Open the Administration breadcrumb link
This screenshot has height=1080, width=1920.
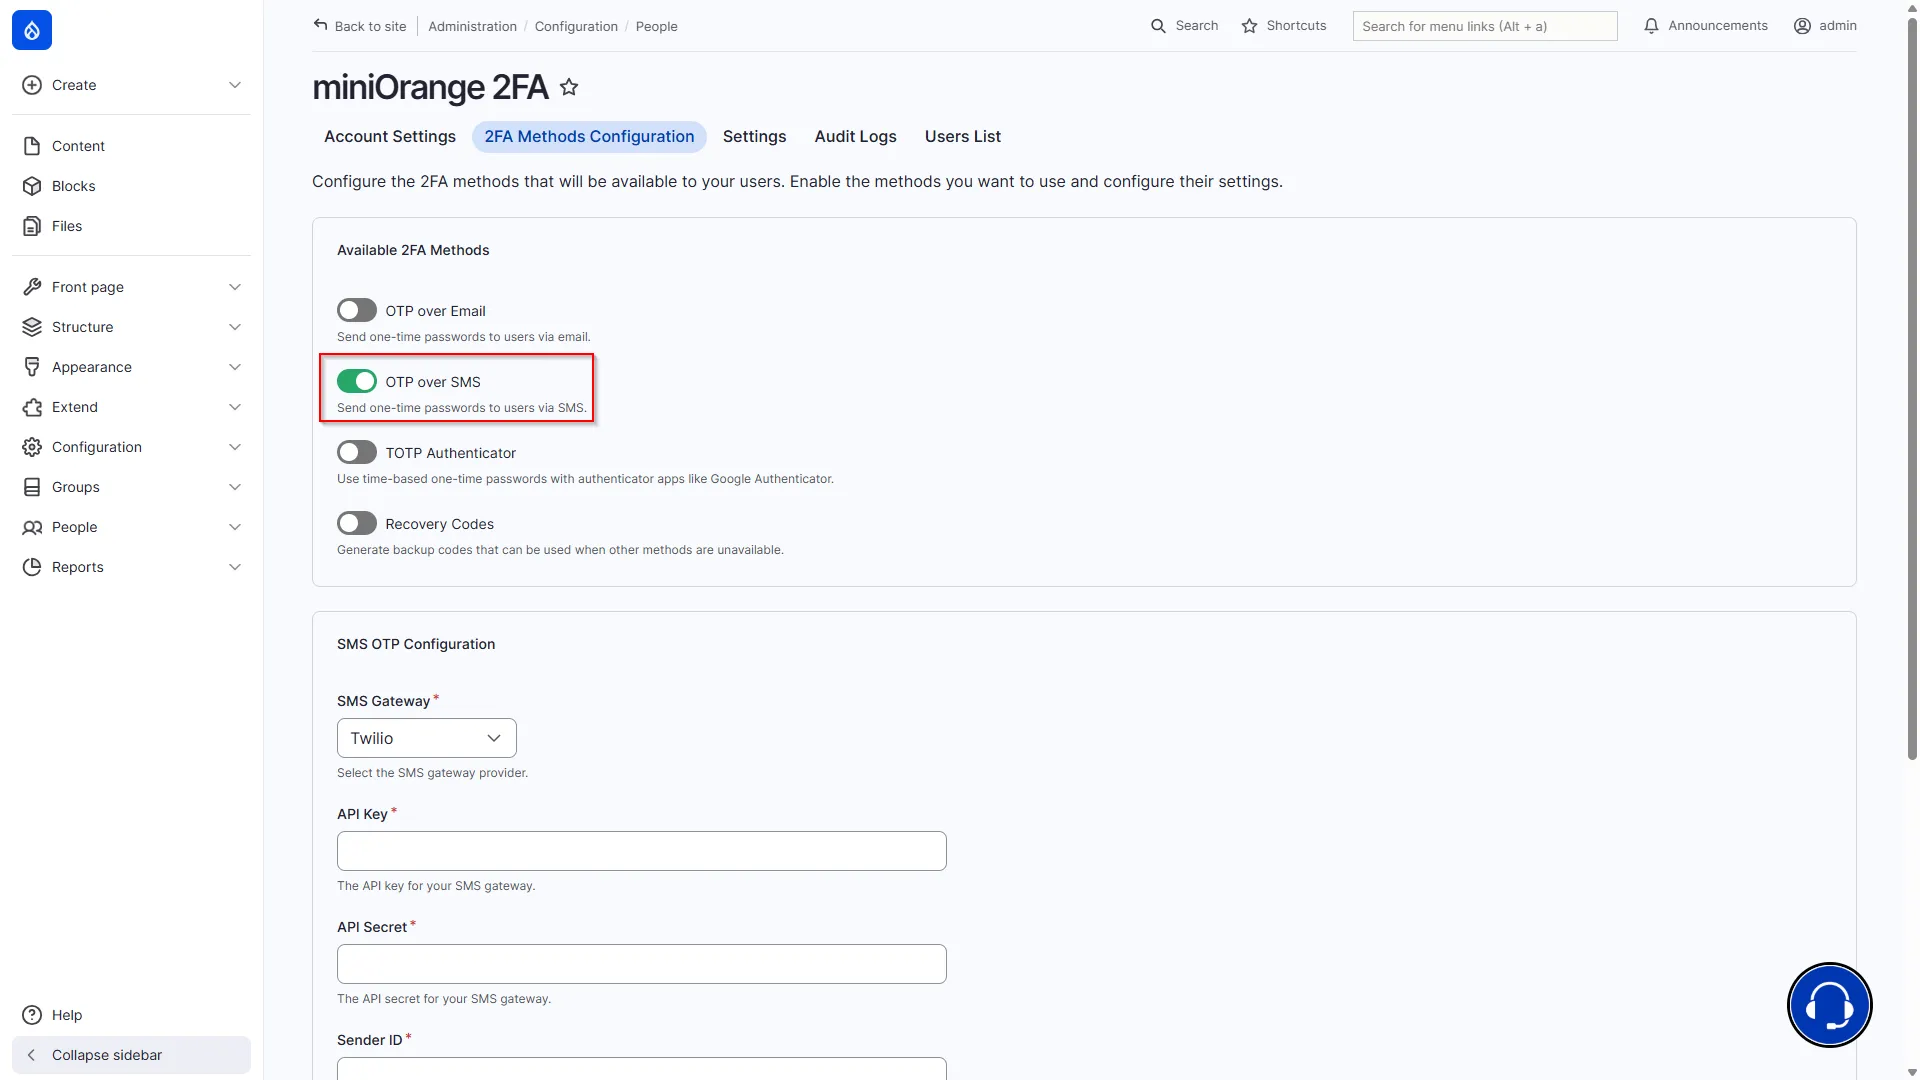tap(472, 26)
